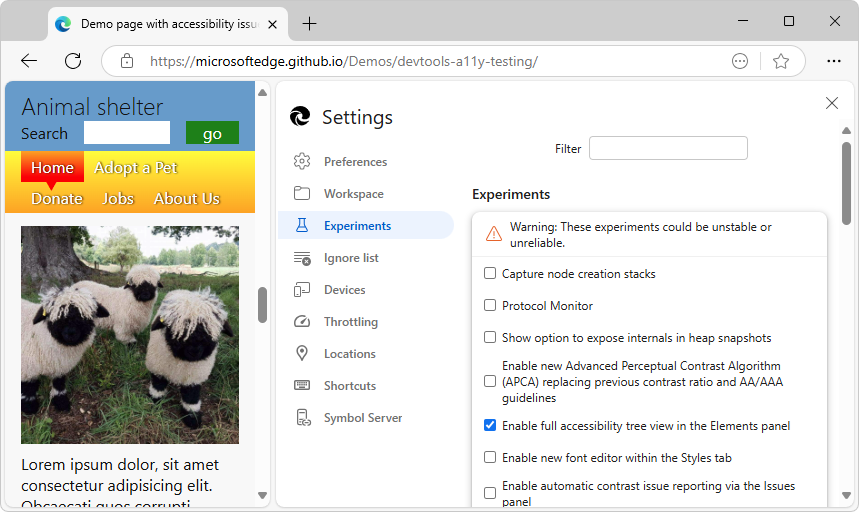Click the Settings panel vertical scrollbar
The height and width of the screenshot is (512, 859).
(846, 183)
